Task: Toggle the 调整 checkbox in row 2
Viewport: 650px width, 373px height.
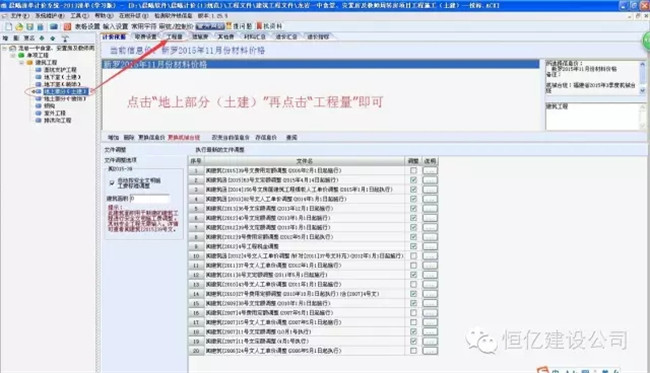Action: point(413,180)
